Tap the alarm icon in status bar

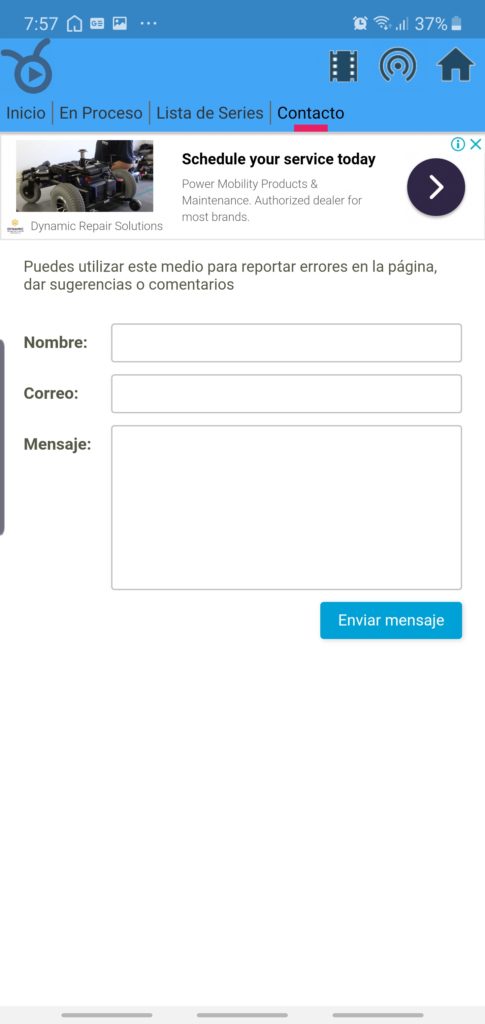coord(360,24)
